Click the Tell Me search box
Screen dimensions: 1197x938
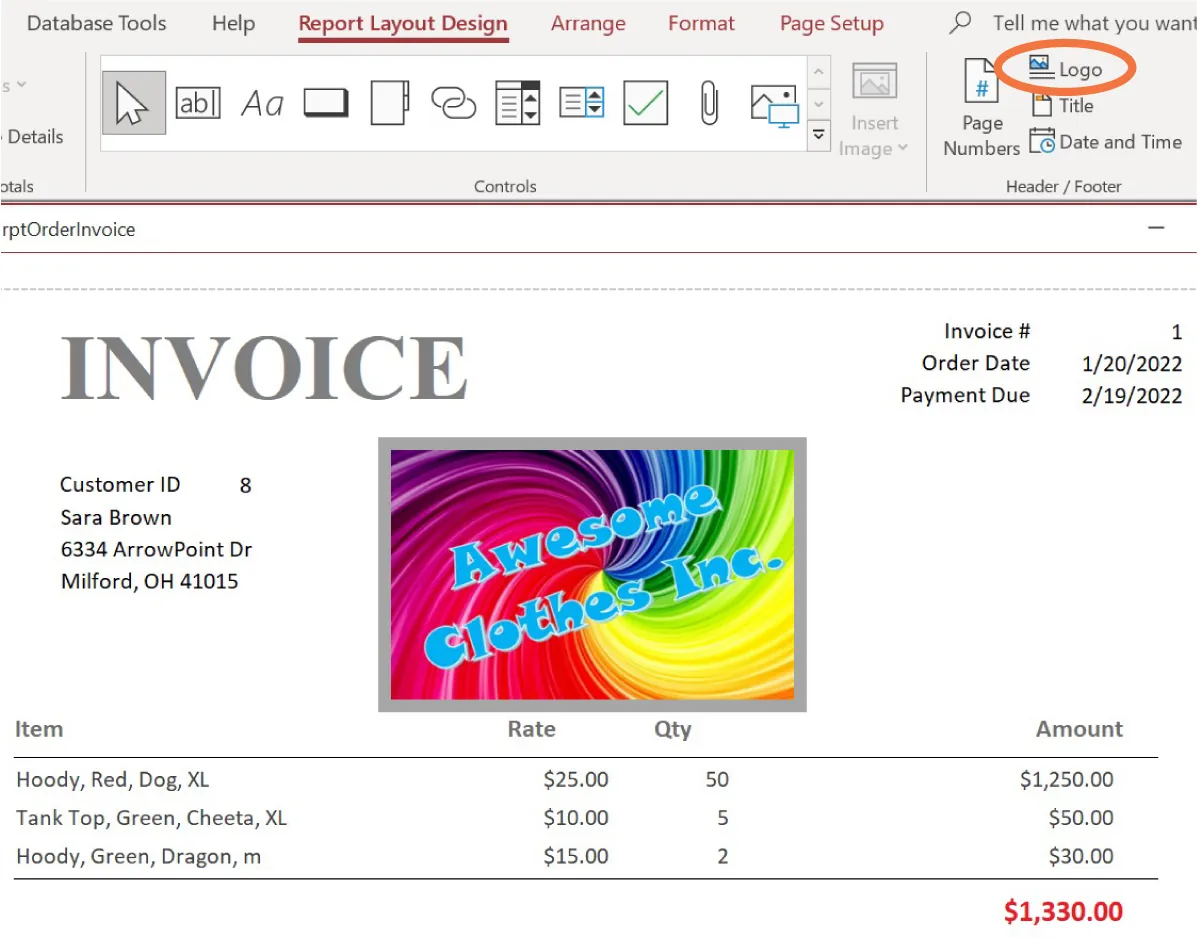pos(1091,22)
